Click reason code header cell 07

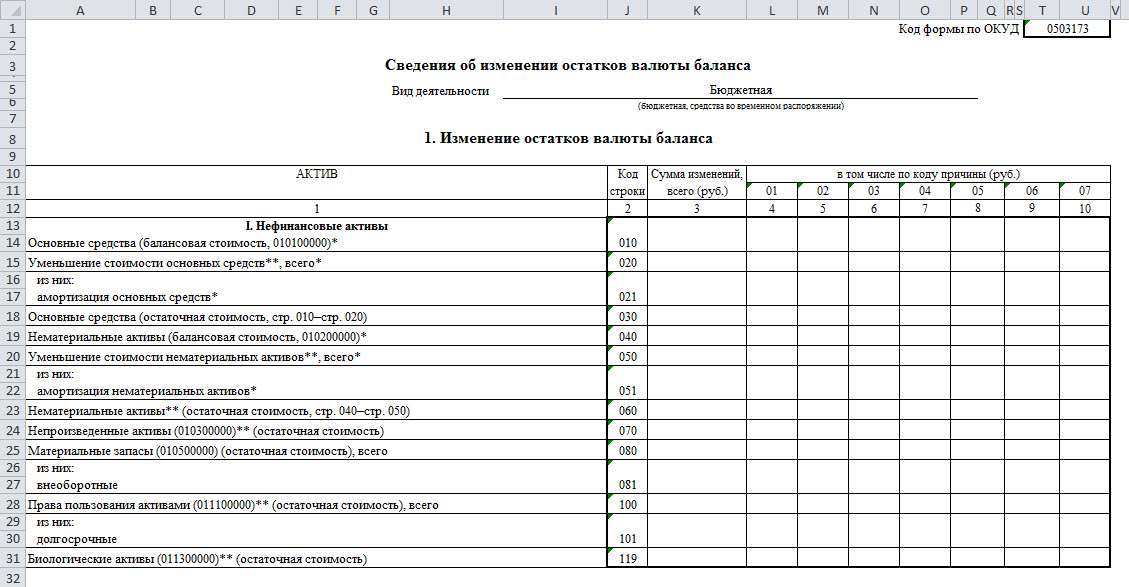[1085, 190]
